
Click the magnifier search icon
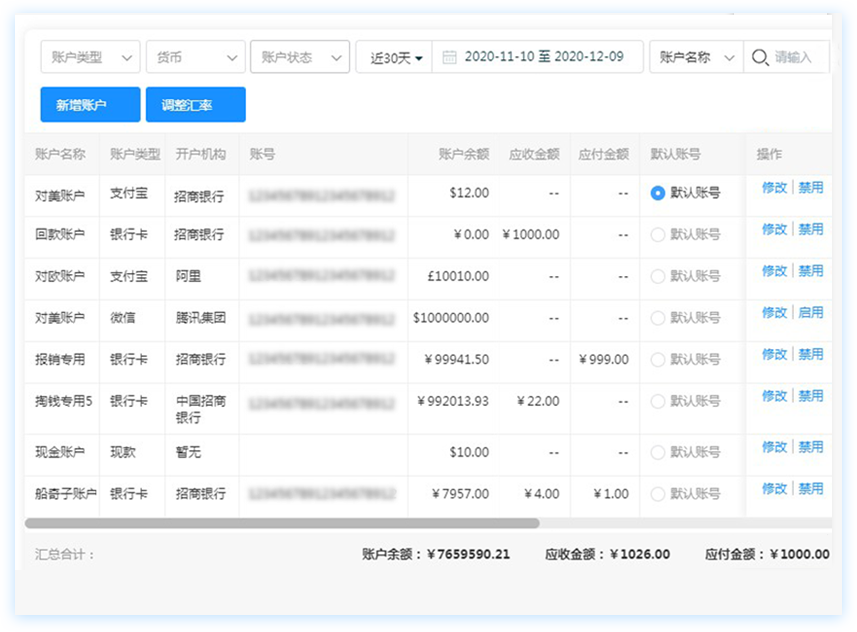(x=760, y=57)
